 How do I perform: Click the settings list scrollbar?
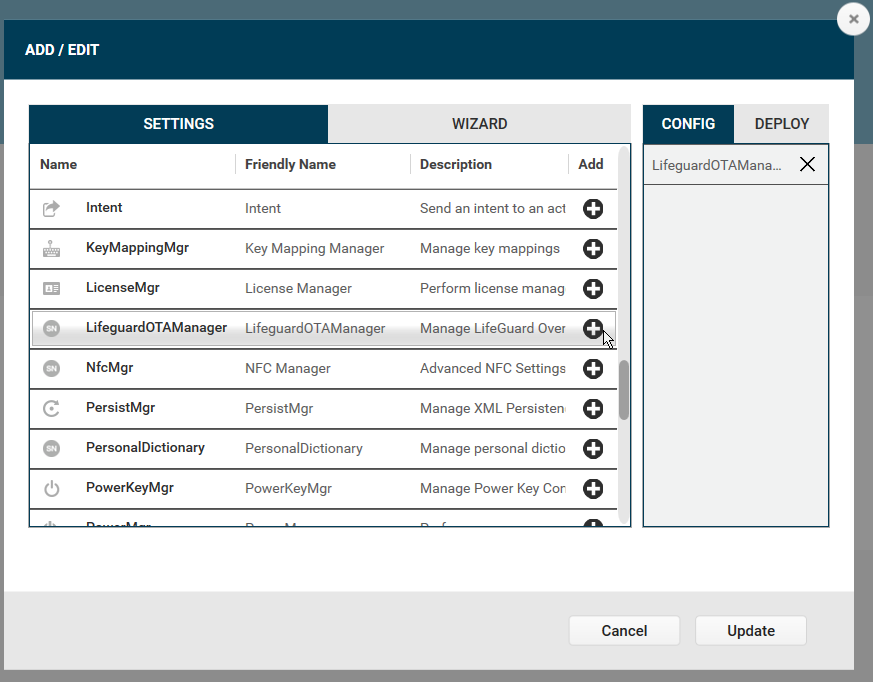(622, 390)
